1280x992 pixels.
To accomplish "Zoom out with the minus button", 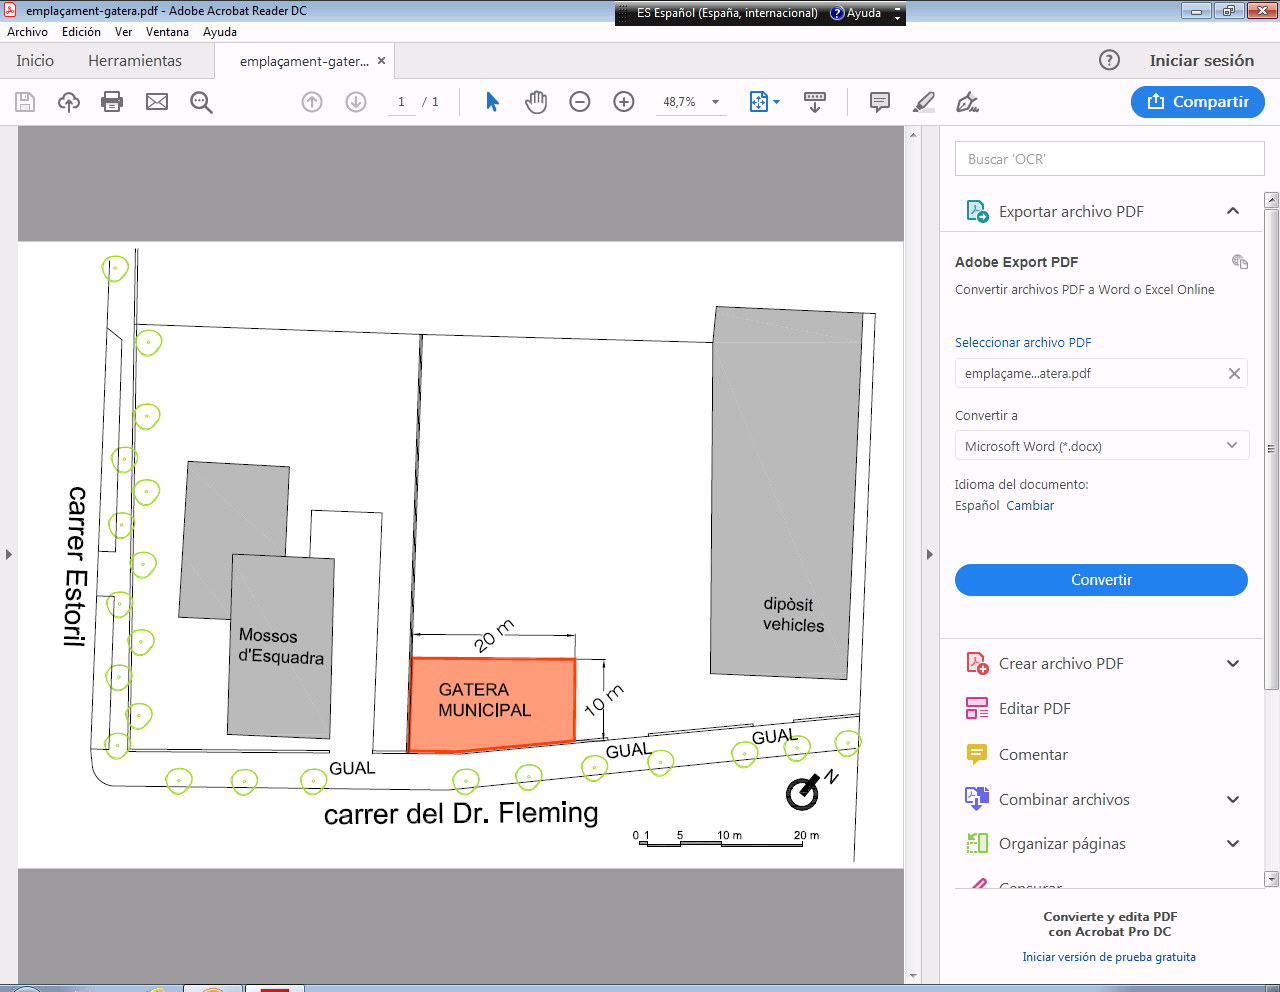I will pyautogui.click(x=580, y=102).
